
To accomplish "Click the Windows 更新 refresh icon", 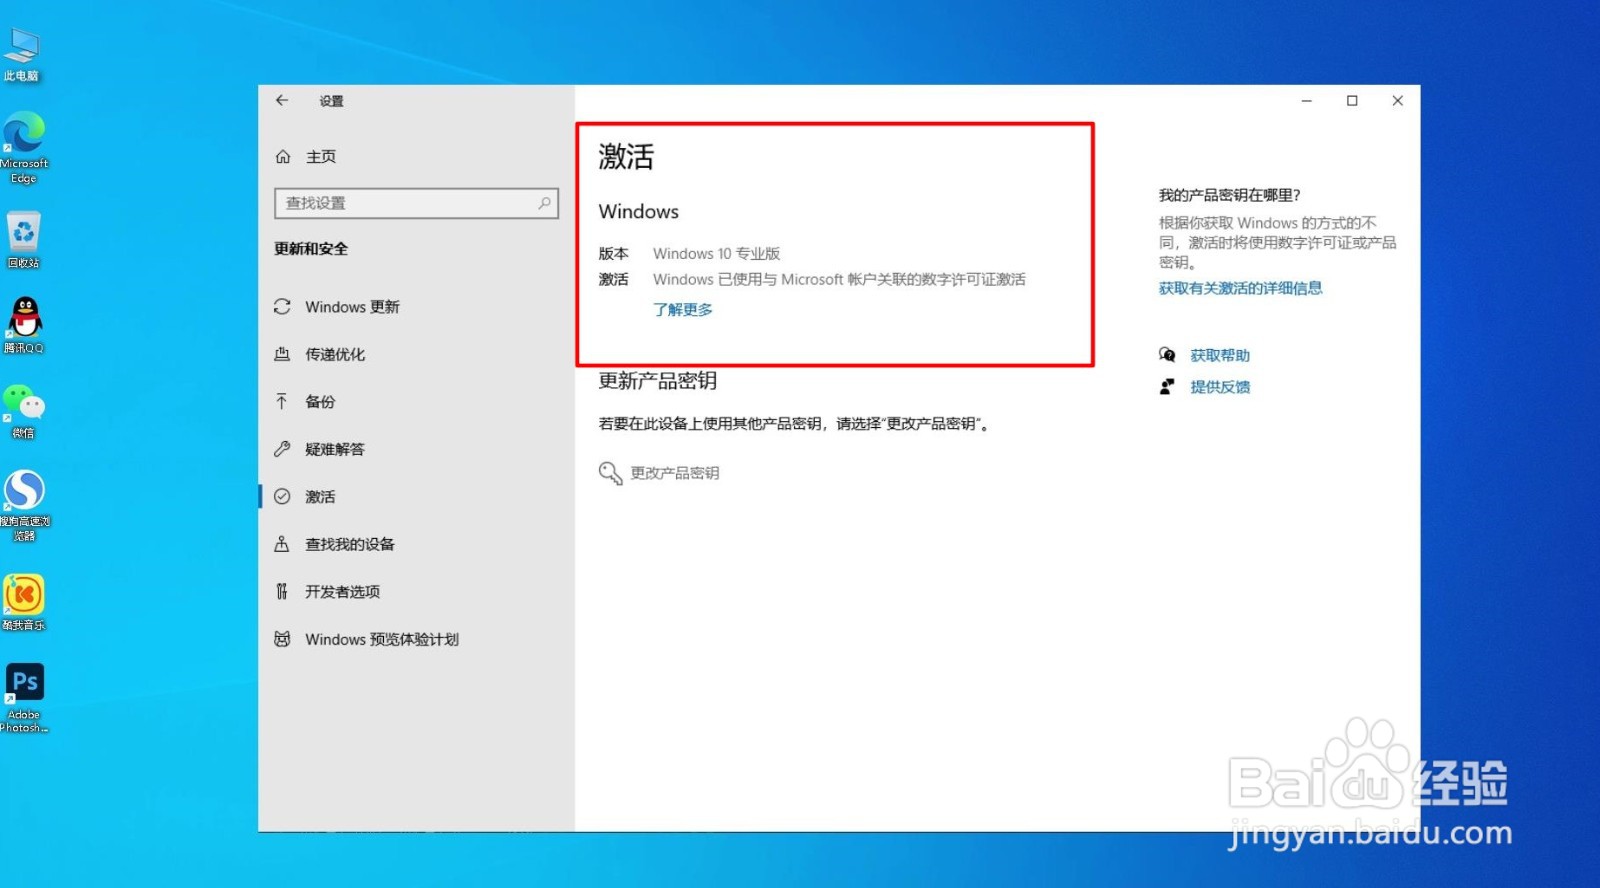I will click(x=282, y=307).
